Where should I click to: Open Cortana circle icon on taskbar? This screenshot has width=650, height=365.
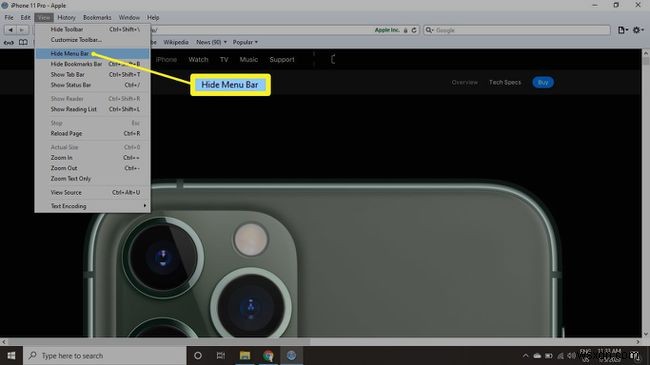tap(198, 355)
